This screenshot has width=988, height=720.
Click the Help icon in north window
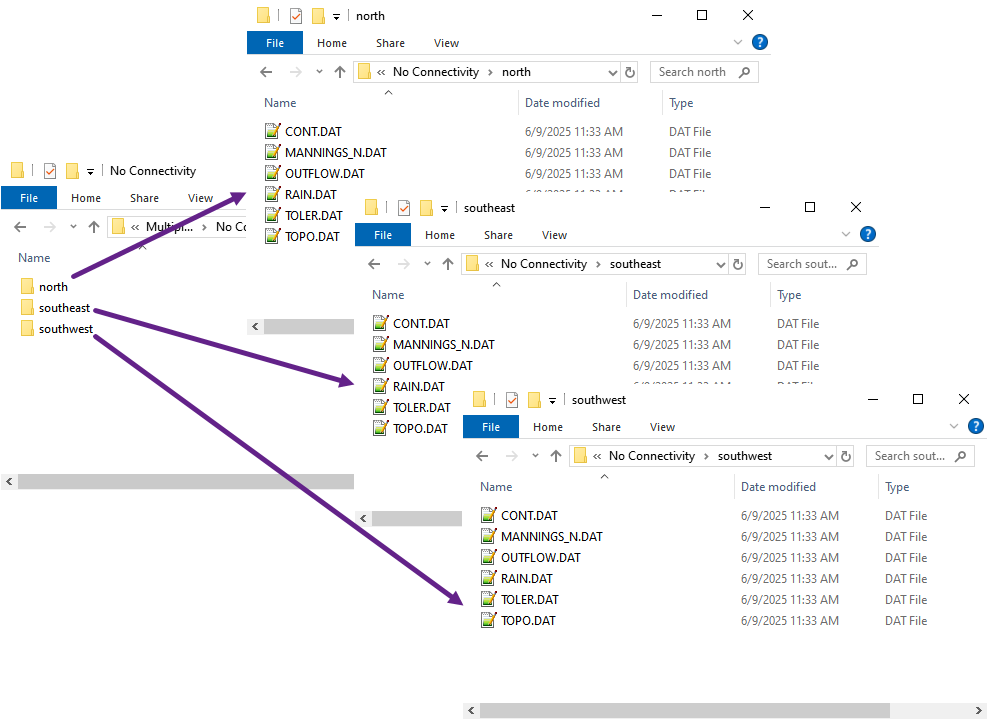click(x=759, y=42)
